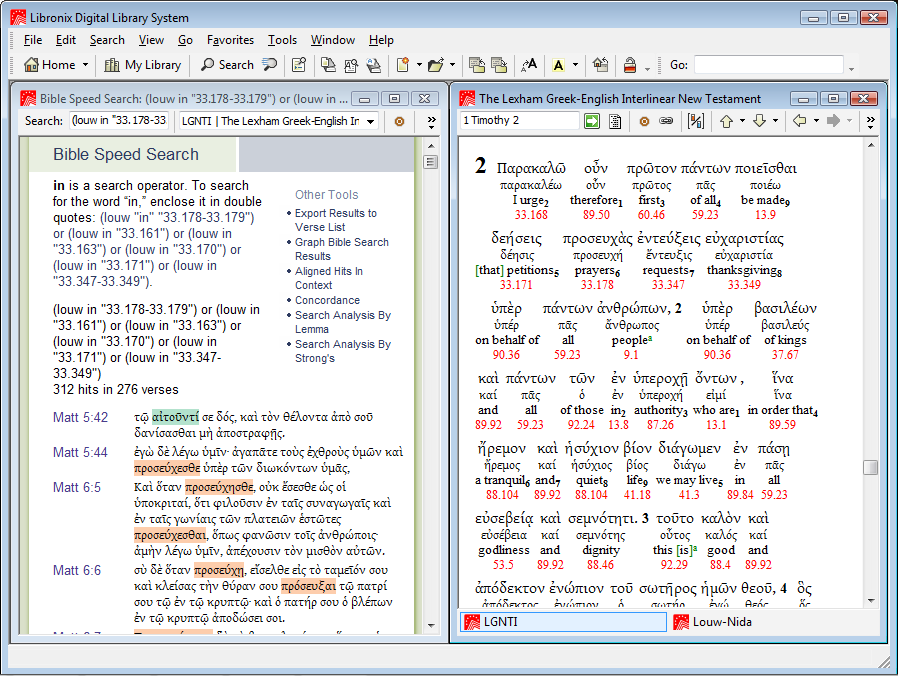The width and height of the screenshot is (898, 676).
Task: Expand the search panel toolbar overflow chevron
Action: tap(431, 121)
